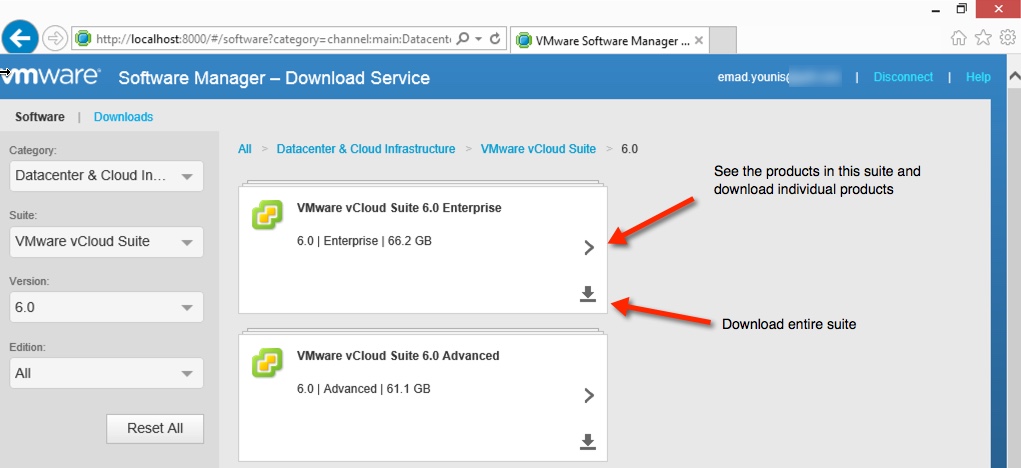Show products in vCloud Suite Advanced
This screenshot has width=1021, height=468.
click(x=589, y=396)
